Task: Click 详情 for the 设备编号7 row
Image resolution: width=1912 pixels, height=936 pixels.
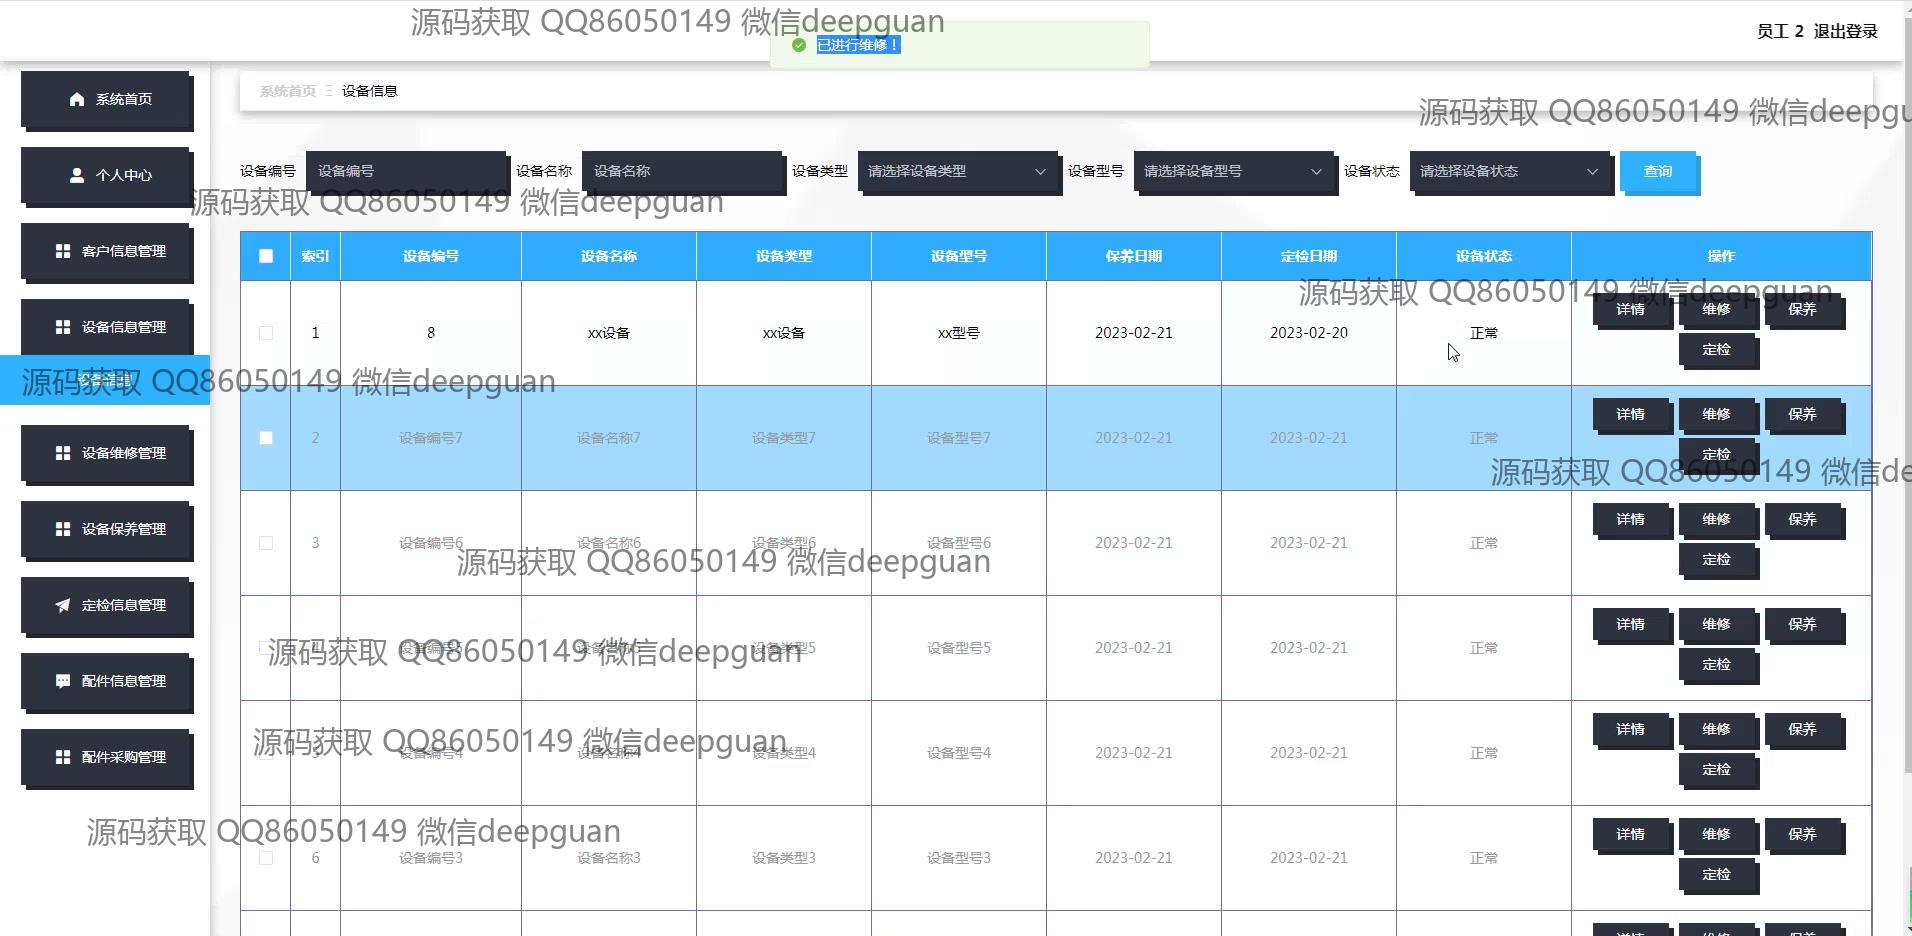Action: [1631, 415]
